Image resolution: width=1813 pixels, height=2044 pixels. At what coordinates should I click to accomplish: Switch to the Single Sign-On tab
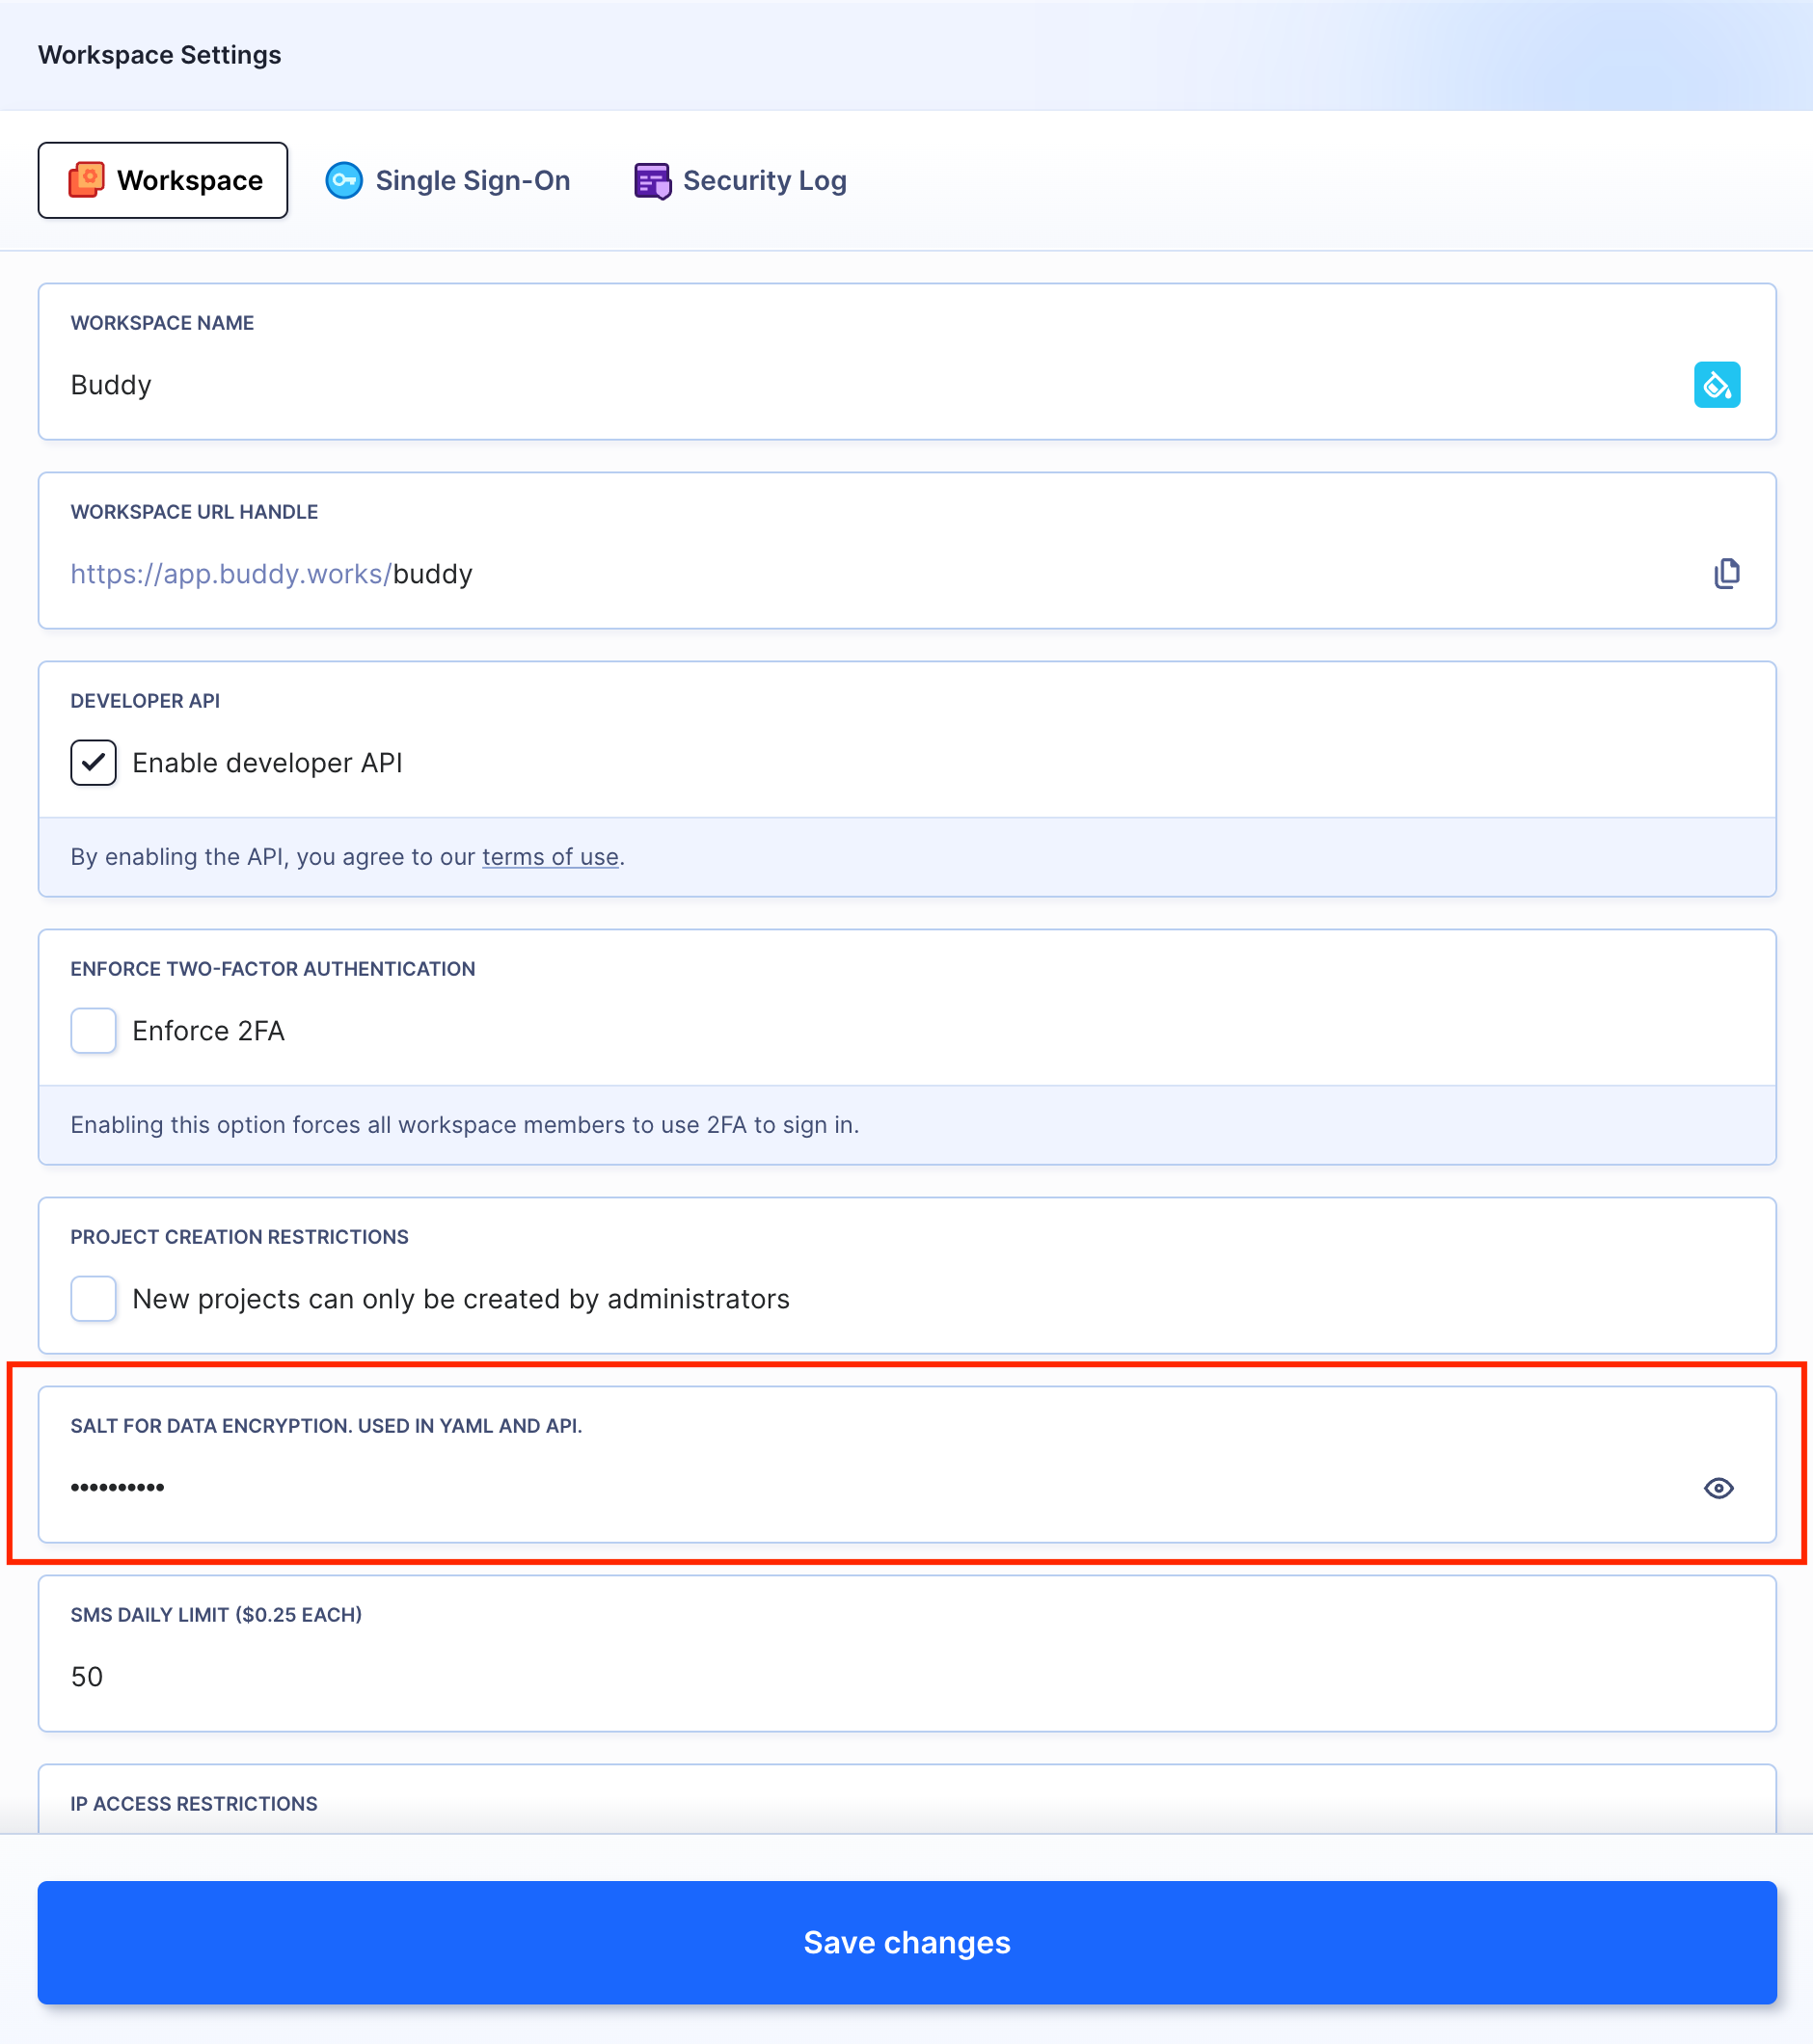click(448, 180)
